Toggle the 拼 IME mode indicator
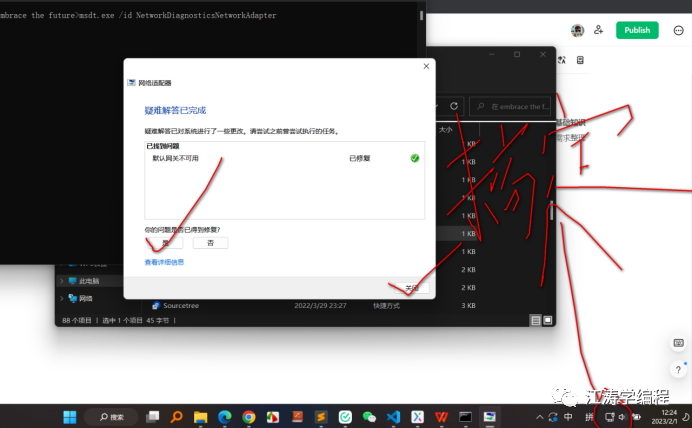This screenshot has width=692, height=428. click(589, 417)
